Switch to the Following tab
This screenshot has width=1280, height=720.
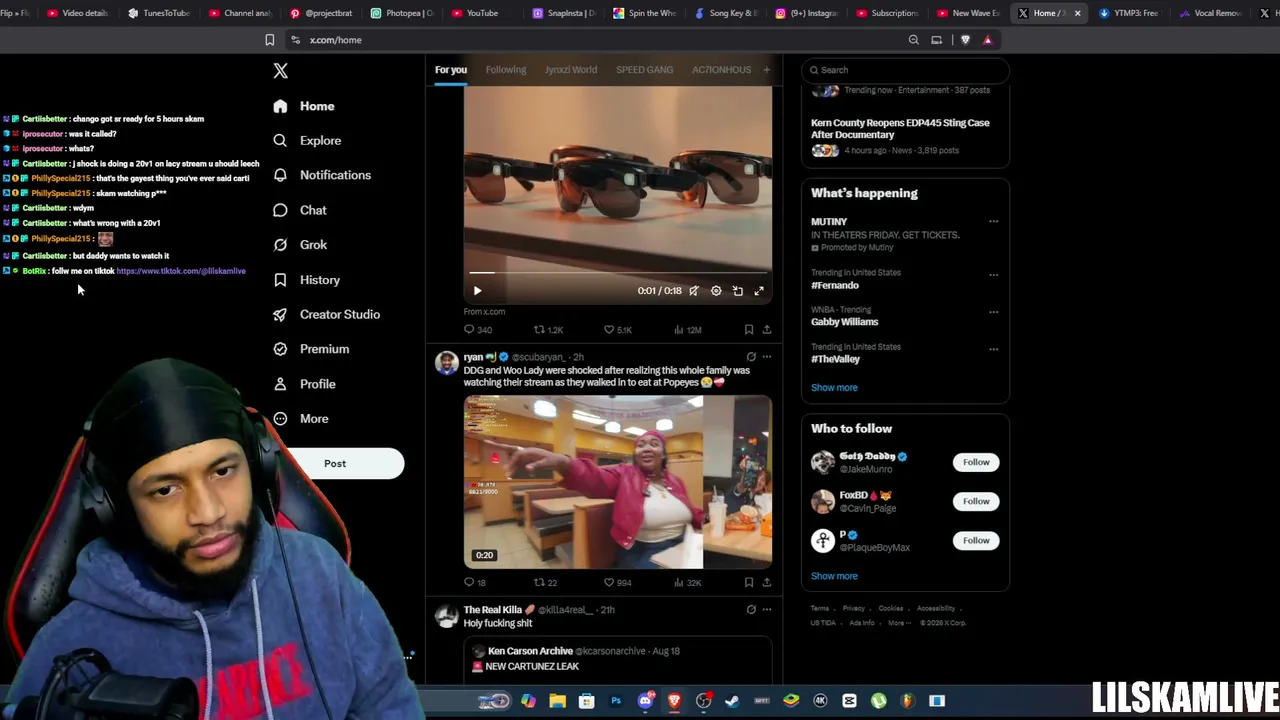(x=506, y=70)
